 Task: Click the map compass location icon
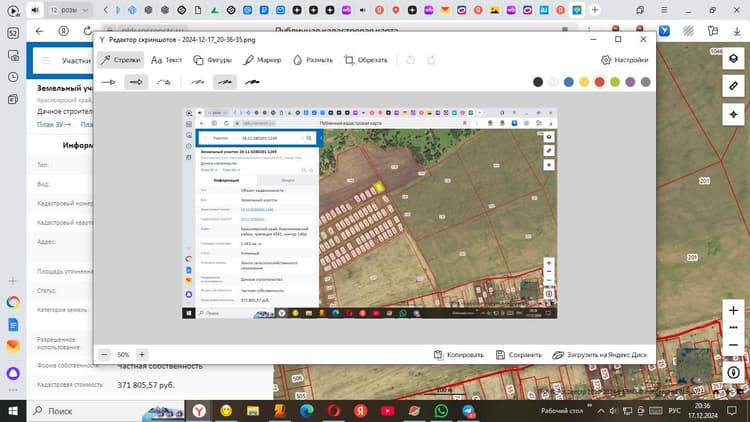(x=733, y=372)
